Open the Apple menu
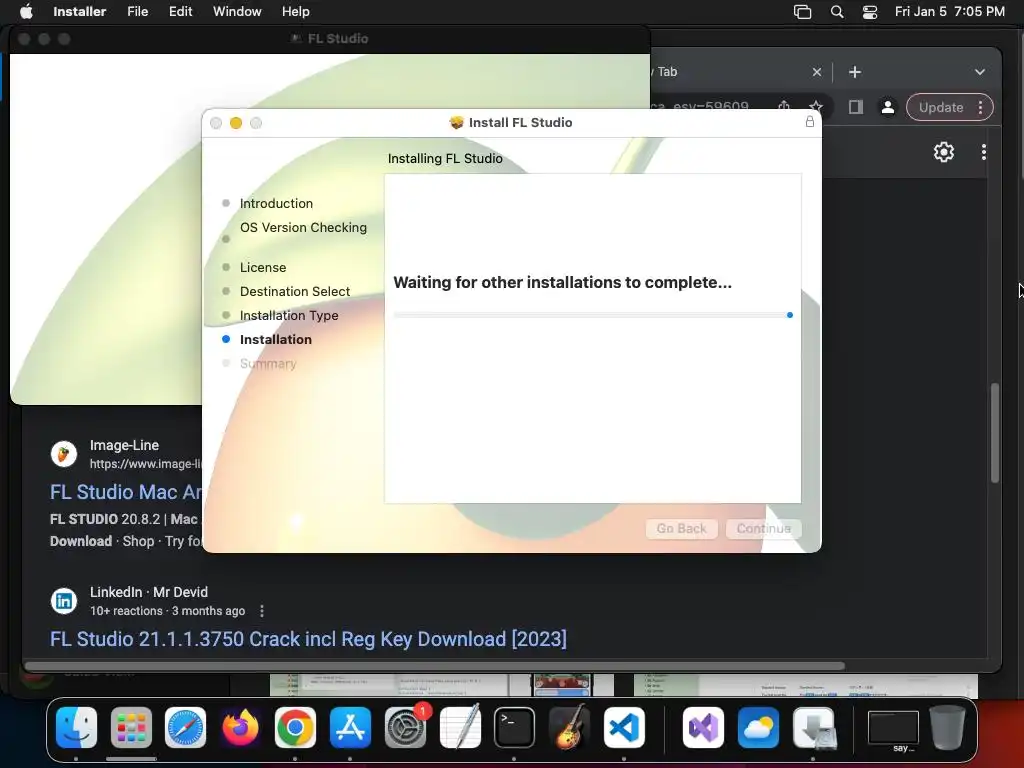This screenshot has width=1024, height=768. click(26, 12)
